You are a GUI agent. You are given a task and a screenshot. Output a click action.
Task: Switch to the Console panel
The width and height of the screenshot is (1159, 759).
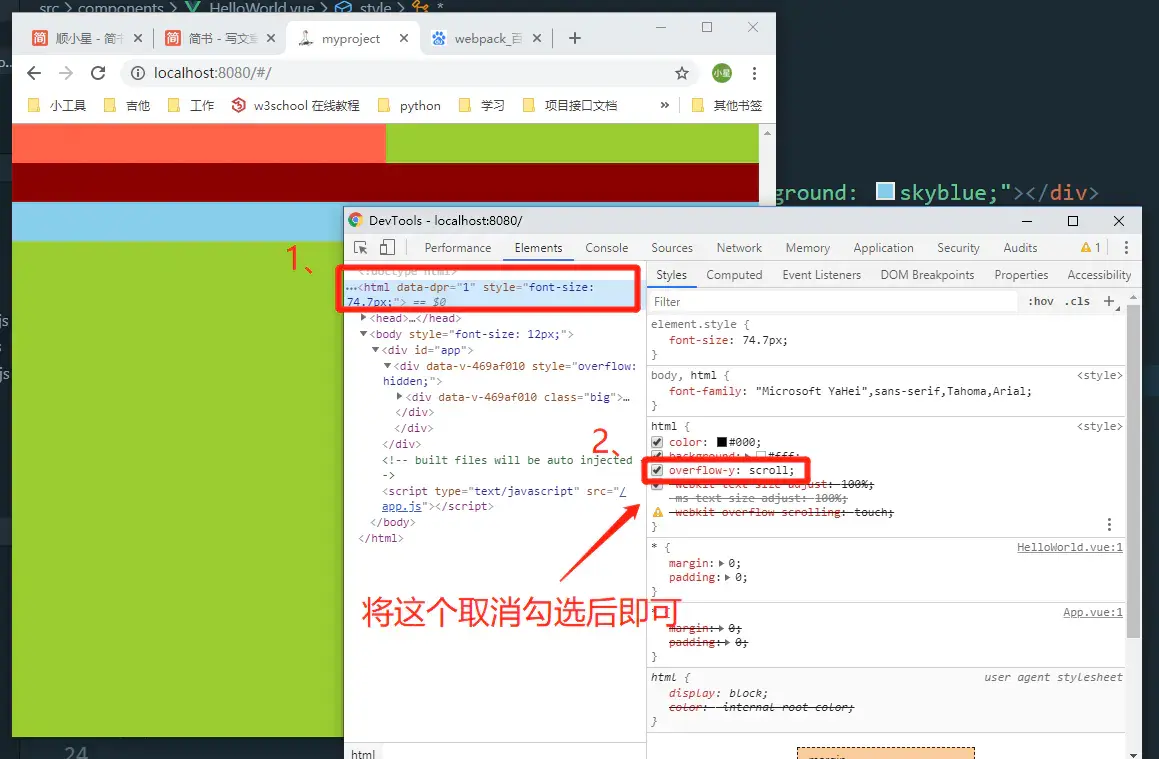(606, 248)
